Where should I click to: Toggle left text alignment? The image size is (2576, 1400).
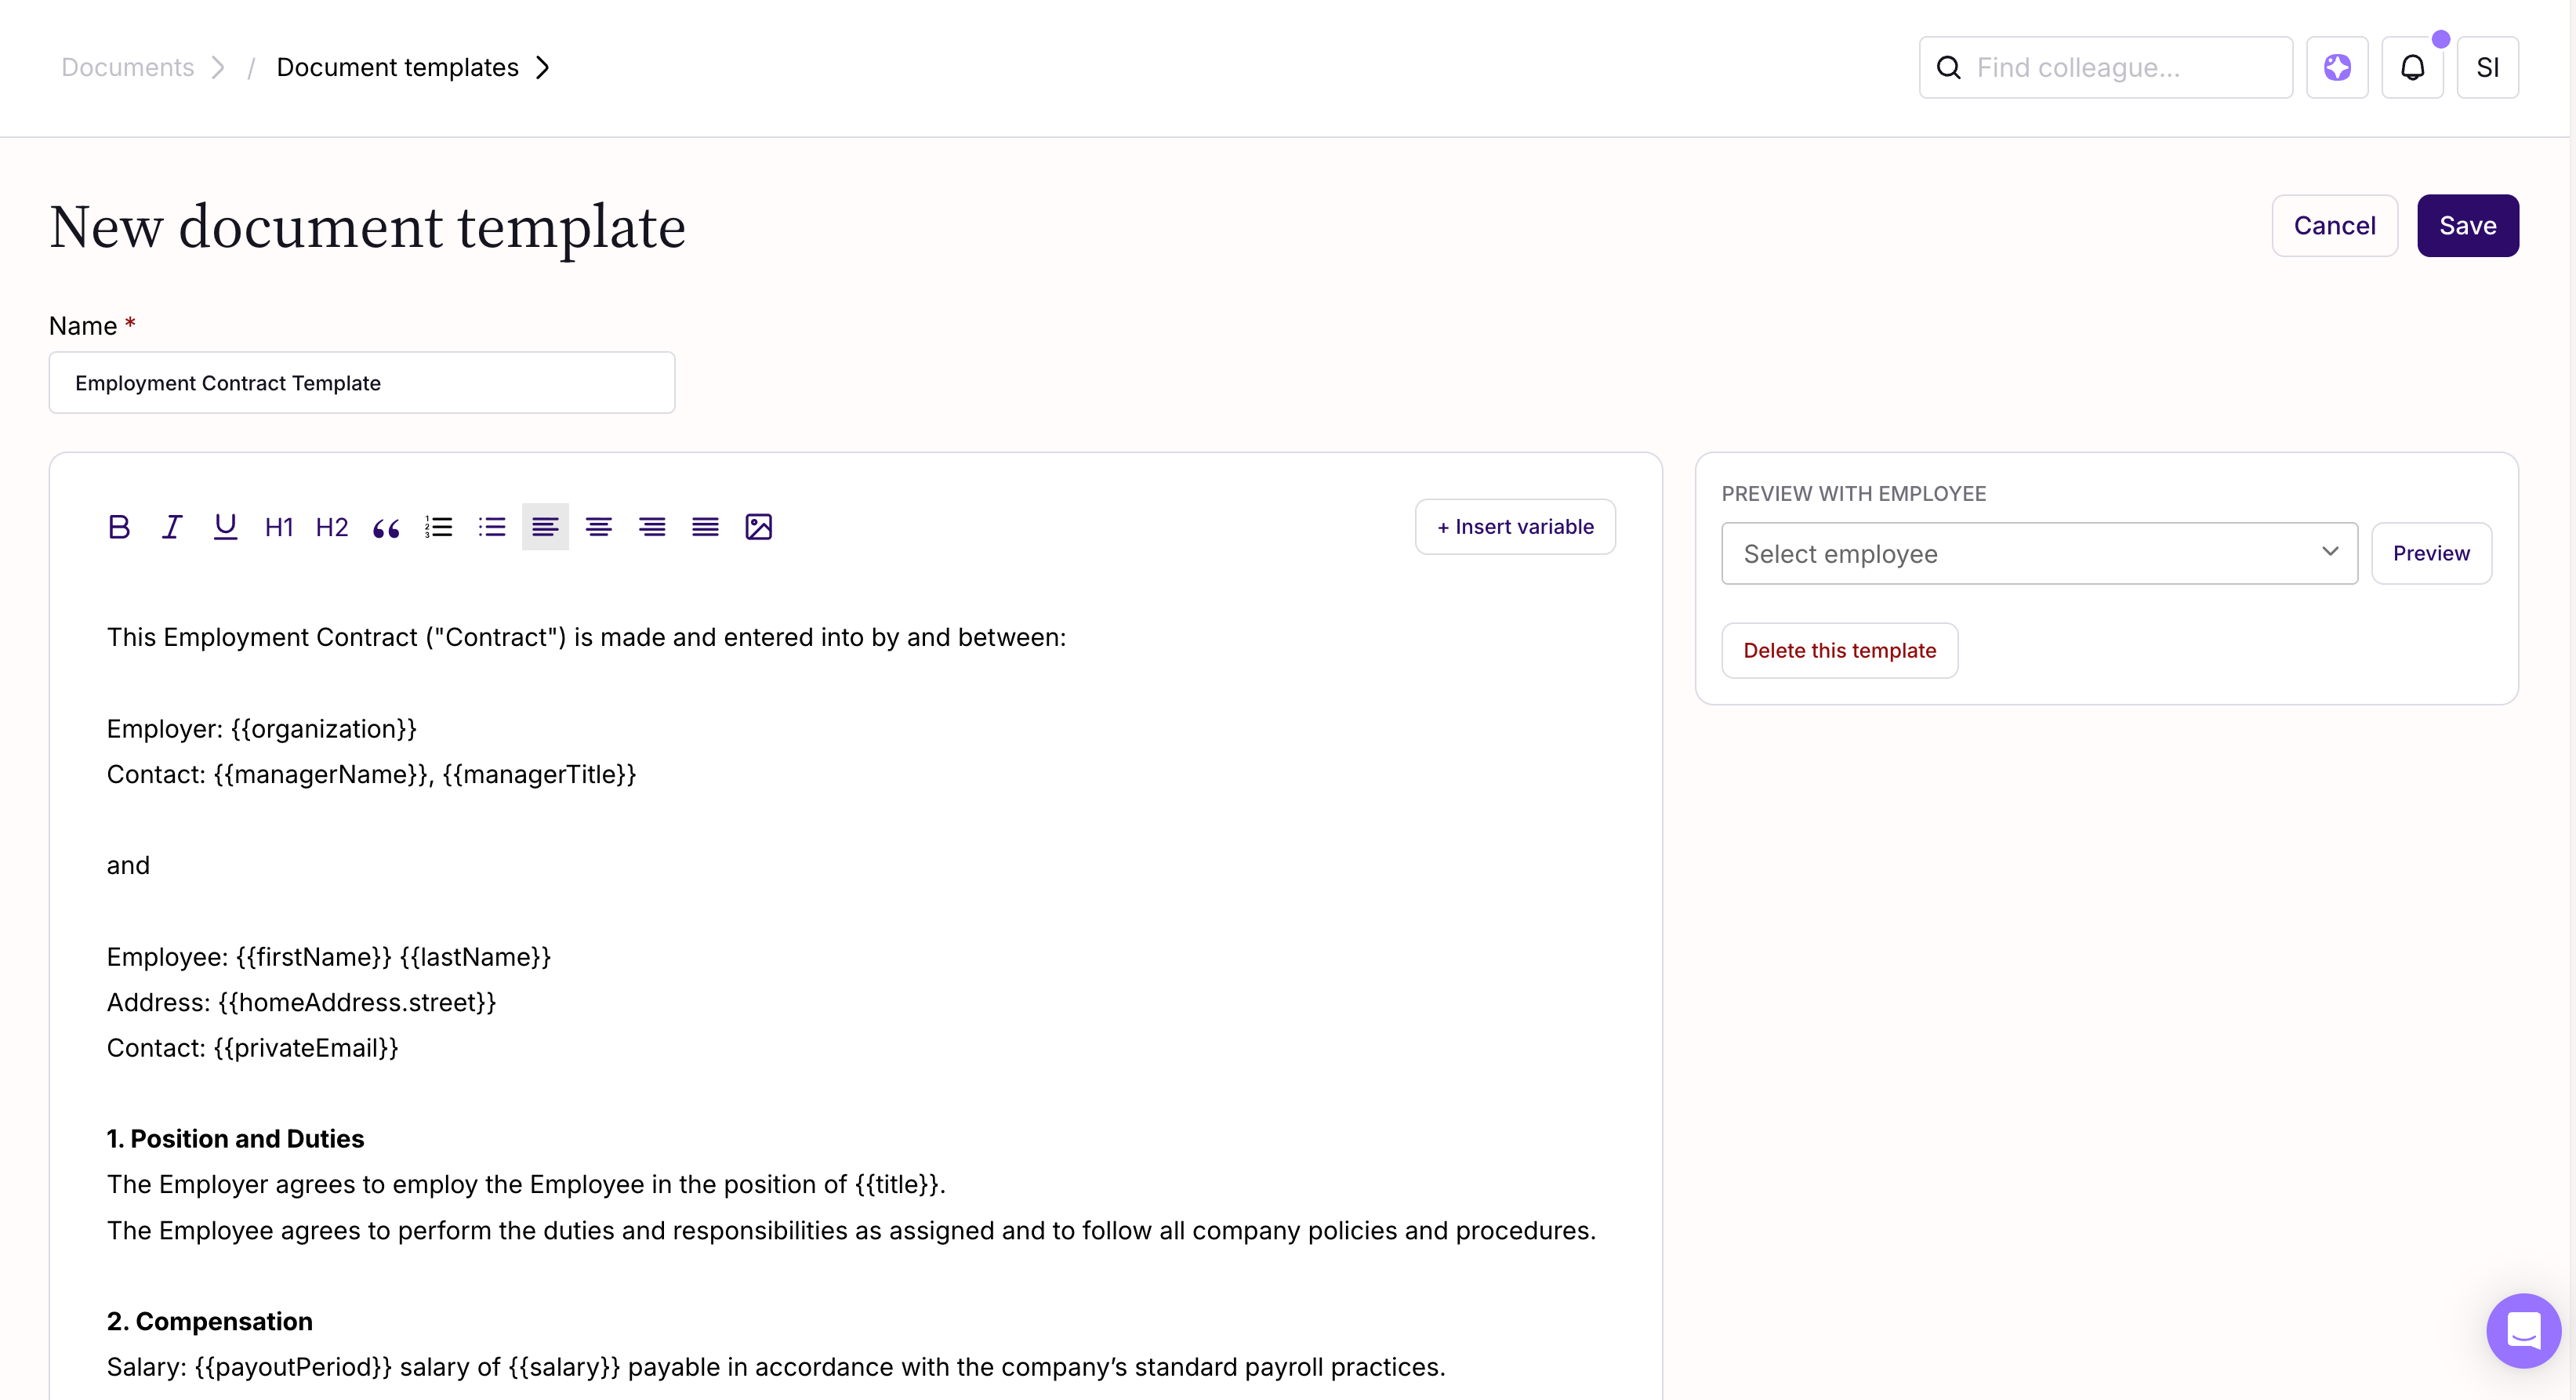(x=545, y=527)
